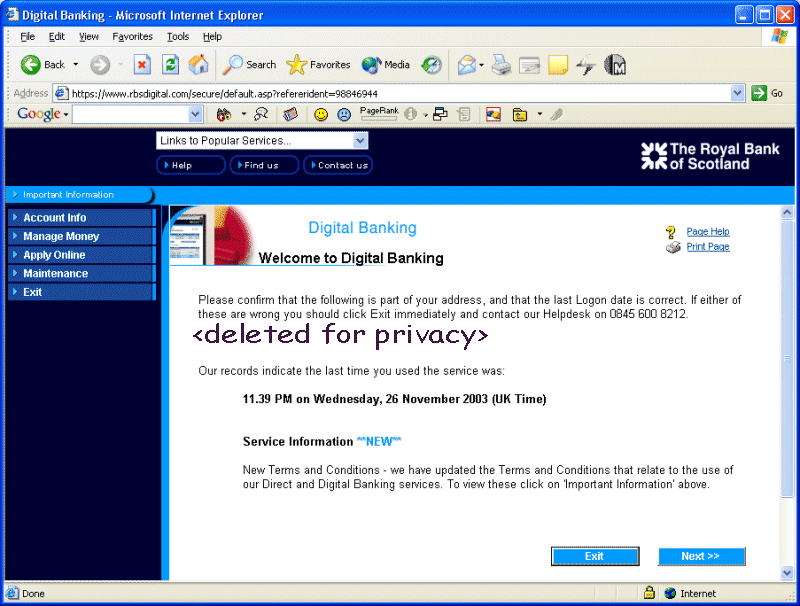800x606 pixels.
Task: Refresh the page using the green arrows icon
Action: (170, 65)
